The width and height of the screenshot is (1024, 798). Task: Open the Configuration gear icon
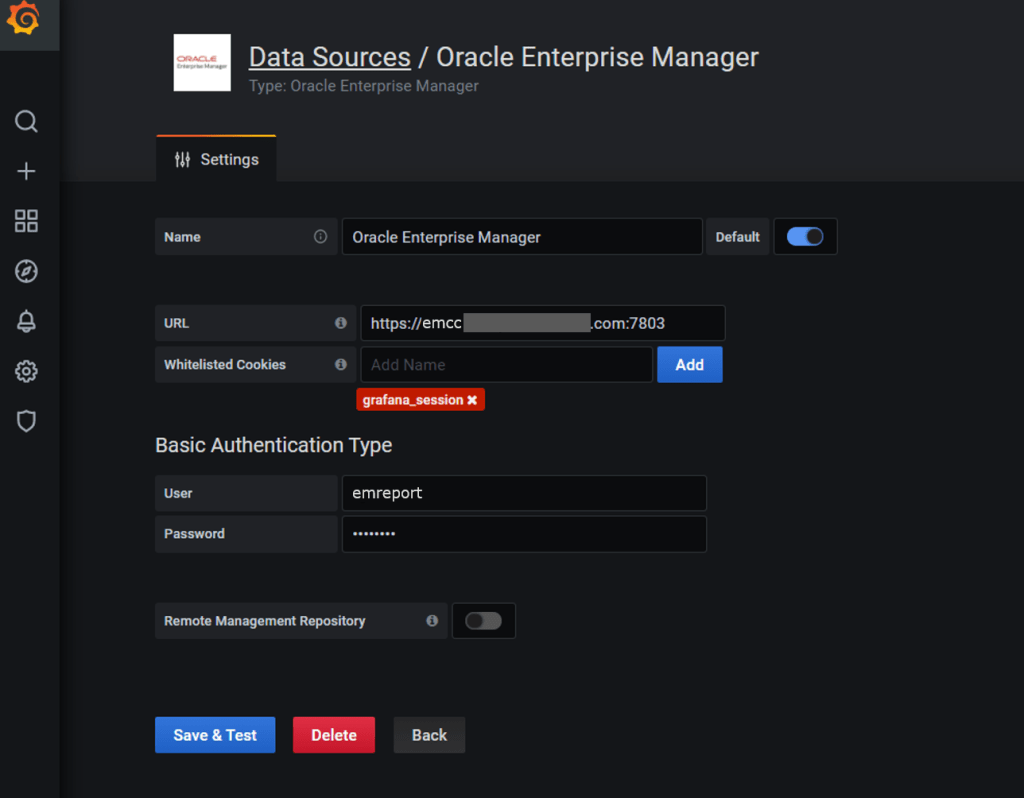click(27, 372)
